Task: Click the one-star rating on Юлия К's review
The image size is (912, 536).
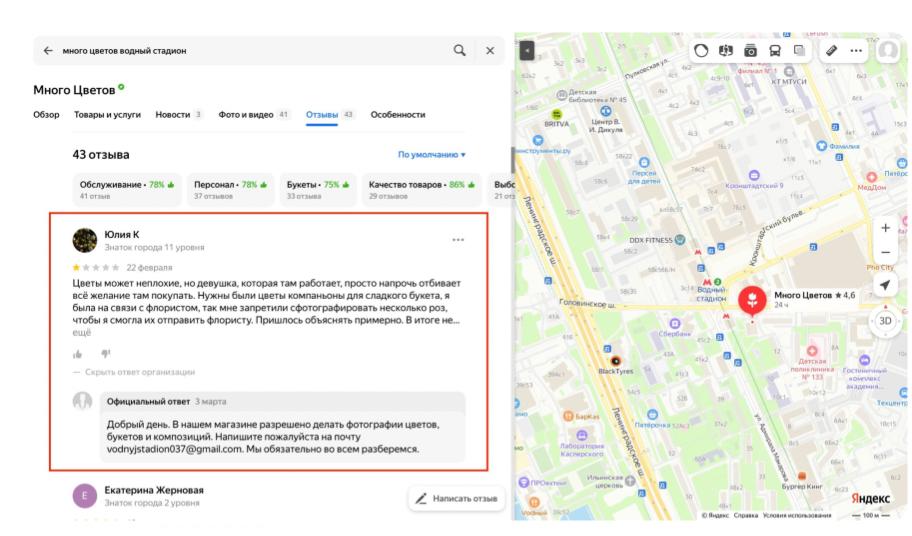Action: coord(76,267)
